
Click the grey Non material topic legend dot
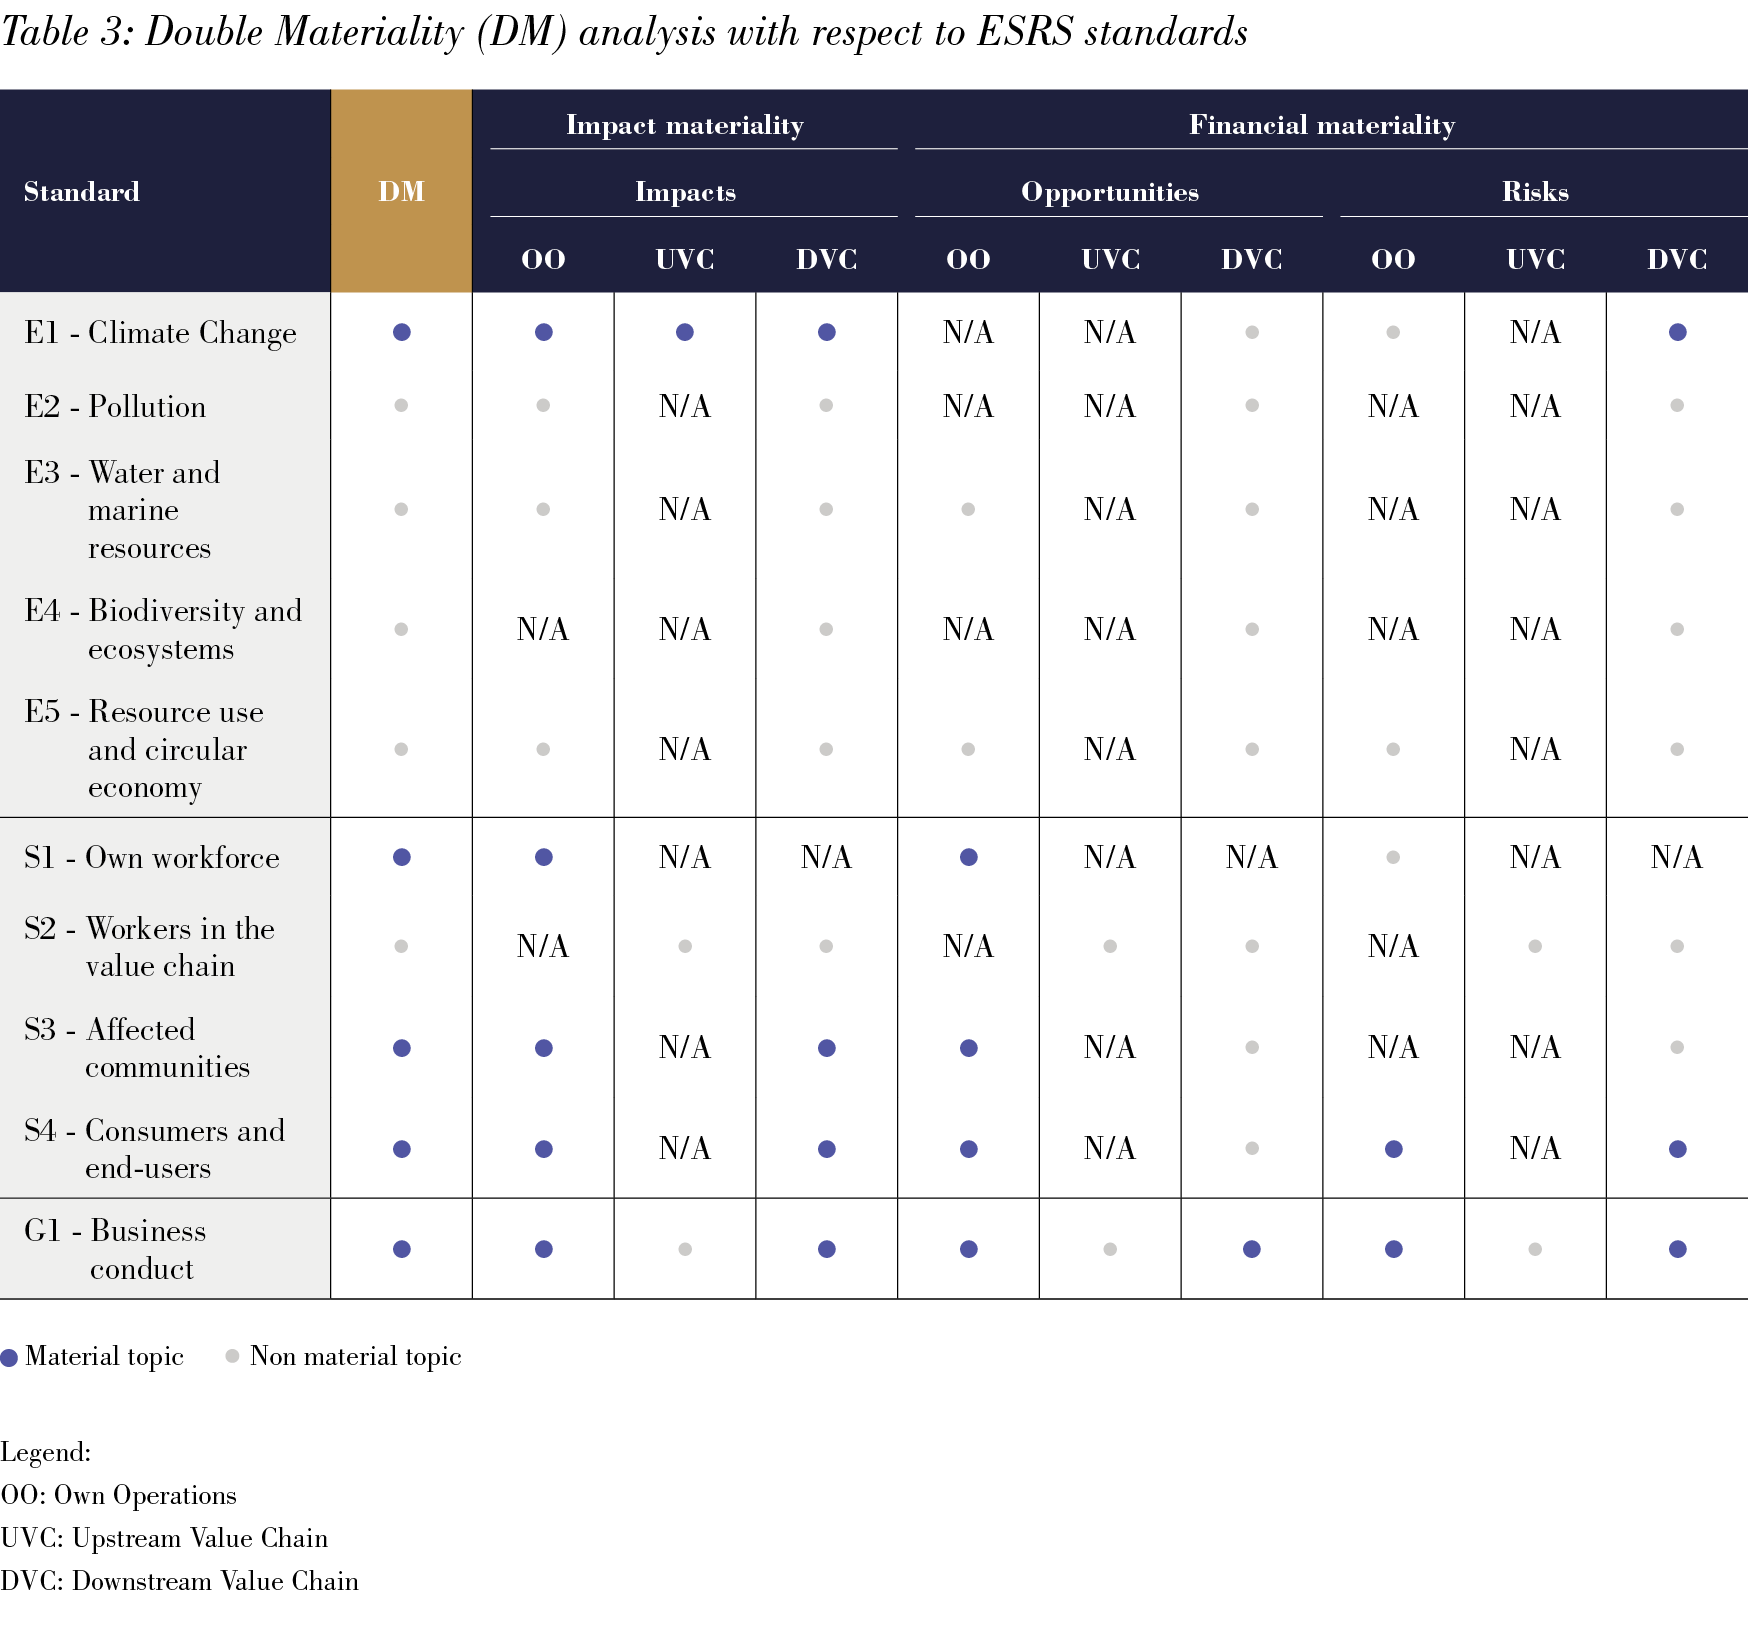coord(232,1356)
